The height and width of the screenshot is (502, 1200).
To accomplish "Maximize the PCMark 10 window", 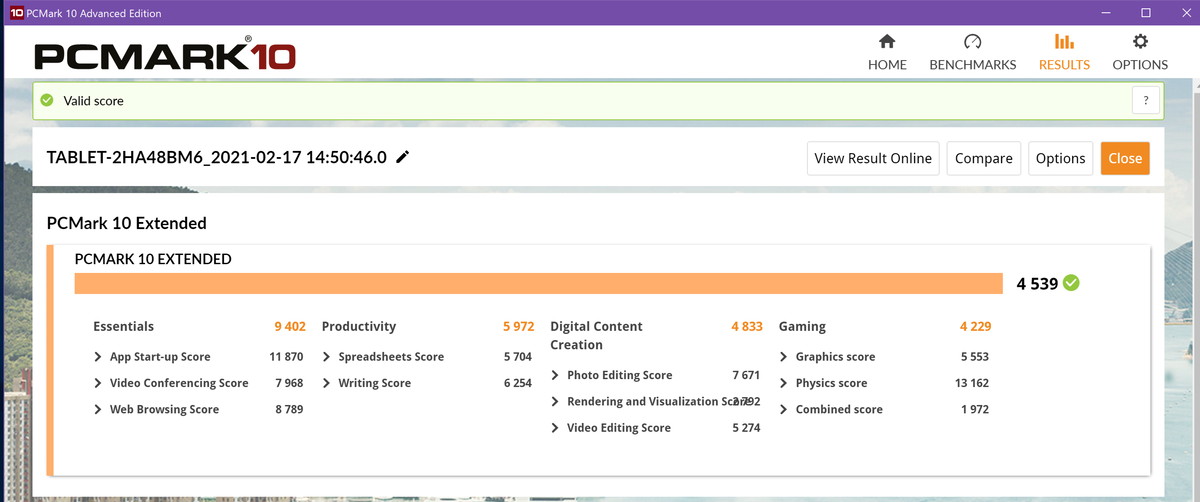I will click(x=1146, y=13).
